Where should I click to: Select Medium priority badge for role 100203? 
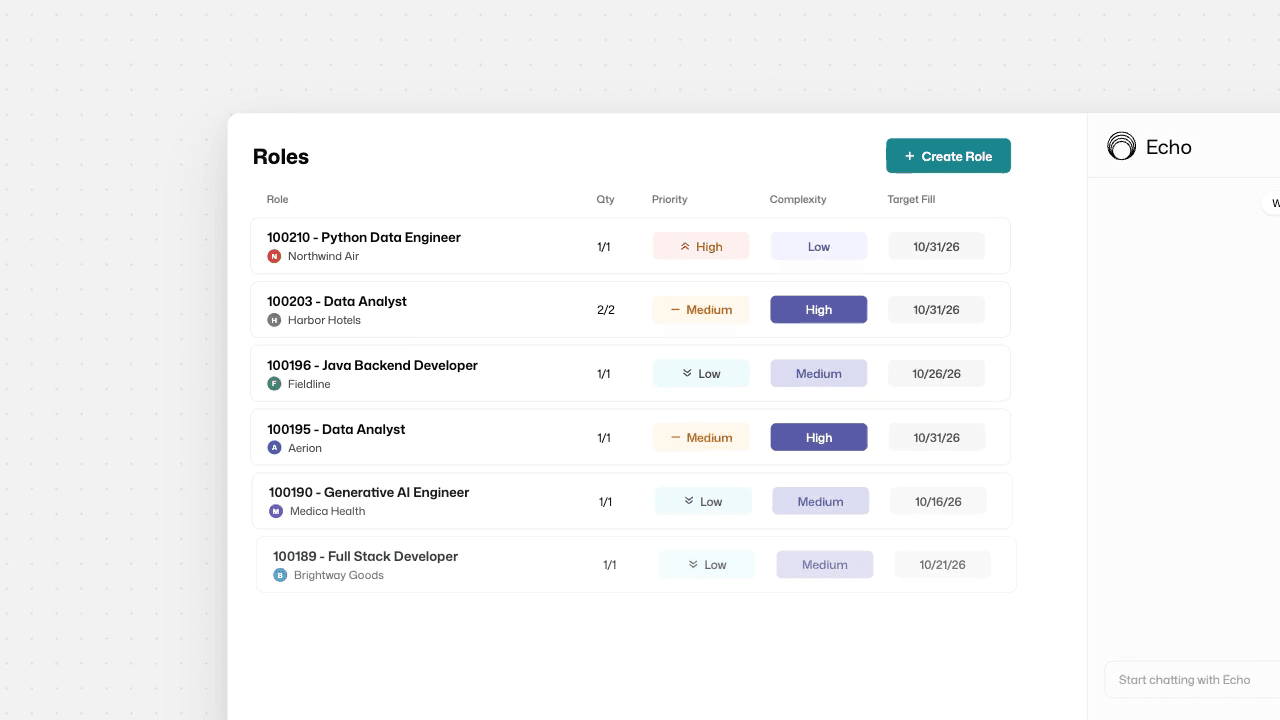pyautogui.click(x=701, y=310)
